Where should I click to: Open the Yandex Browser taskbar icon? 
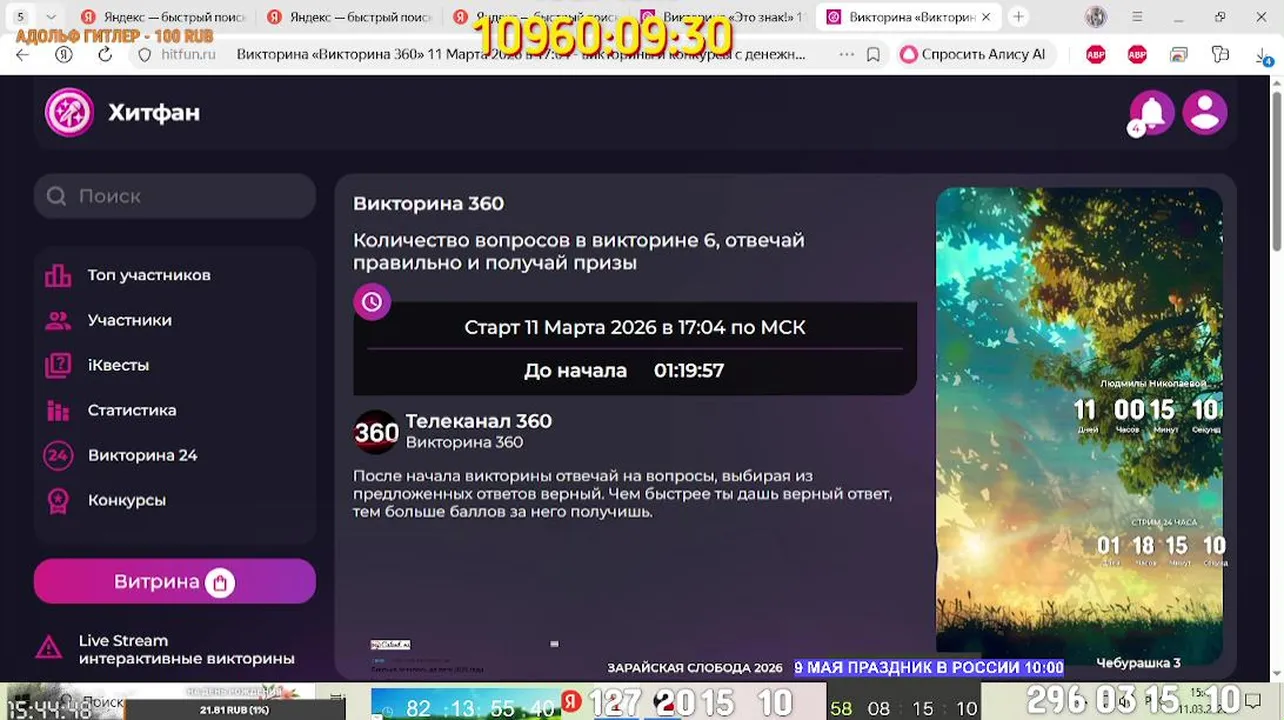coord(571,701)
